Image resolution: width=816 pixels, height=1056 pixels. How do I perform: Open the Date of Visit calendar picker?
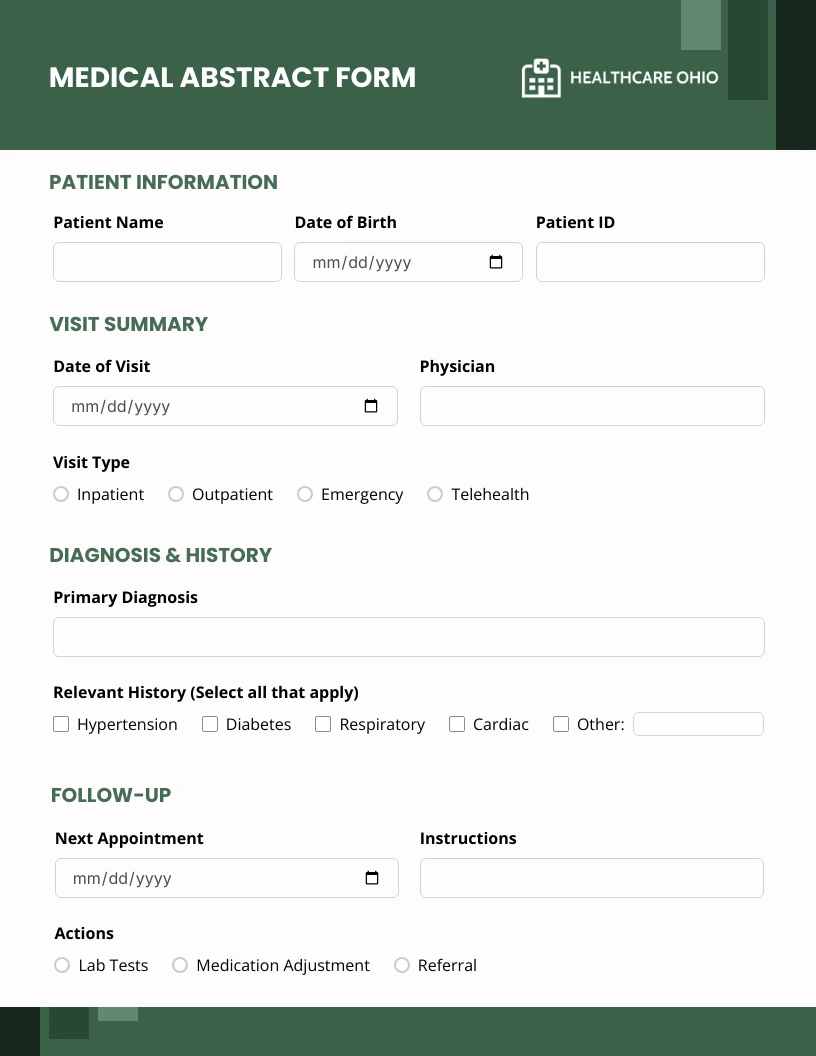point(371,406)
